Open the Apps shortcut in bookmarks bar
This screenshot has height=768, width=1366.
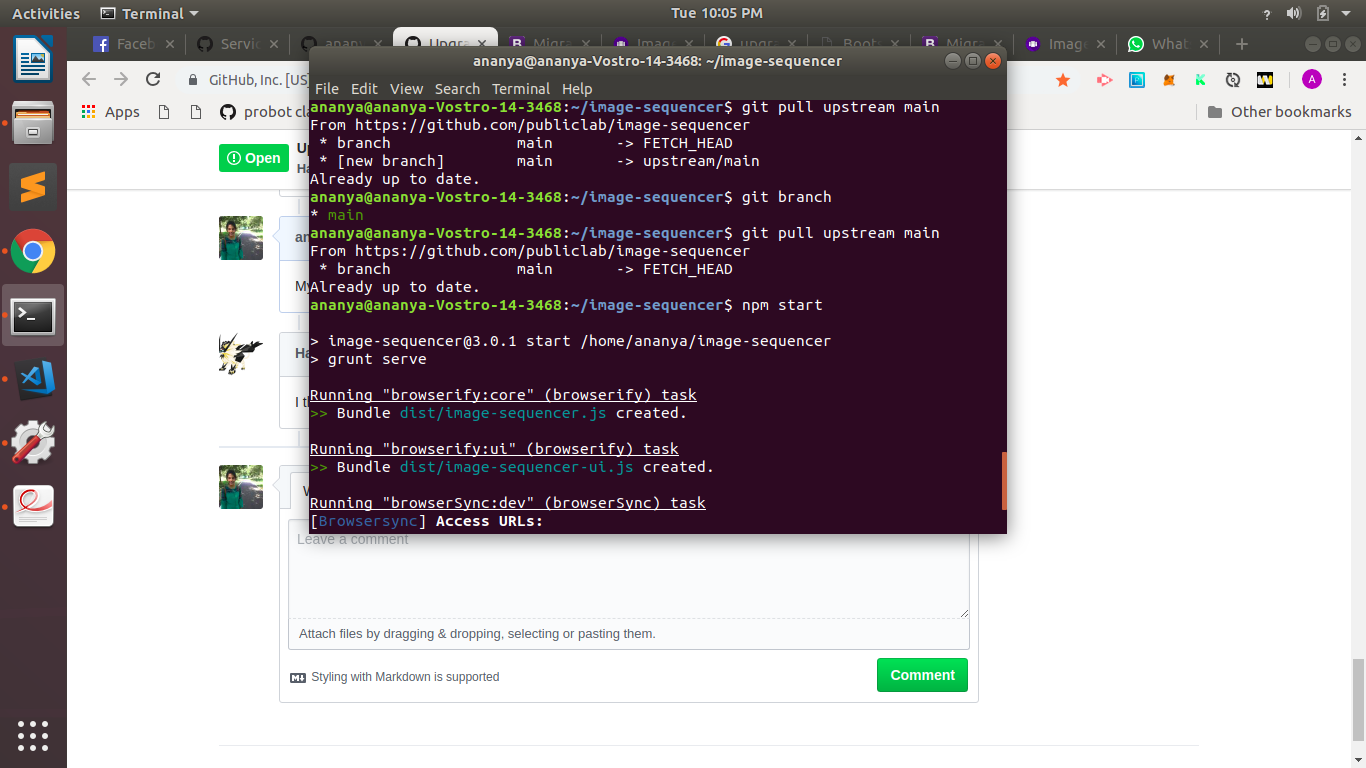coord(110,112)
